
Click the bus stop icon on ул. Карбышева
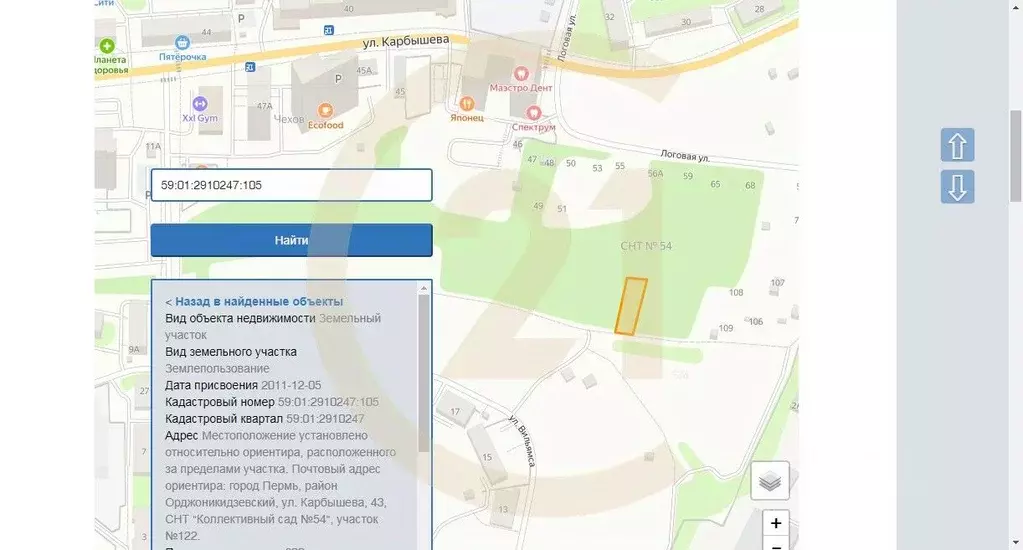point(328,31)
